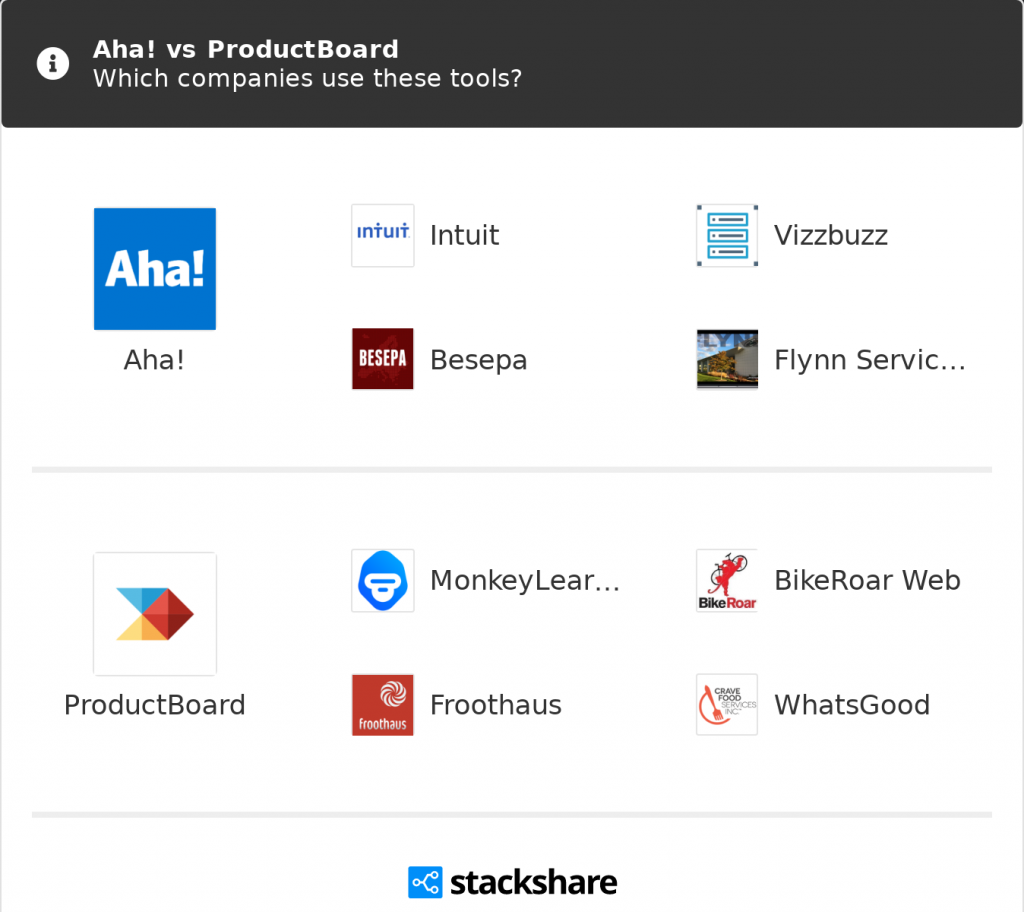The width and height of the screenshot is (1024, 912).
Task: Click the info icon in the header
Action: pyautogui.click(x=53, y=64)
